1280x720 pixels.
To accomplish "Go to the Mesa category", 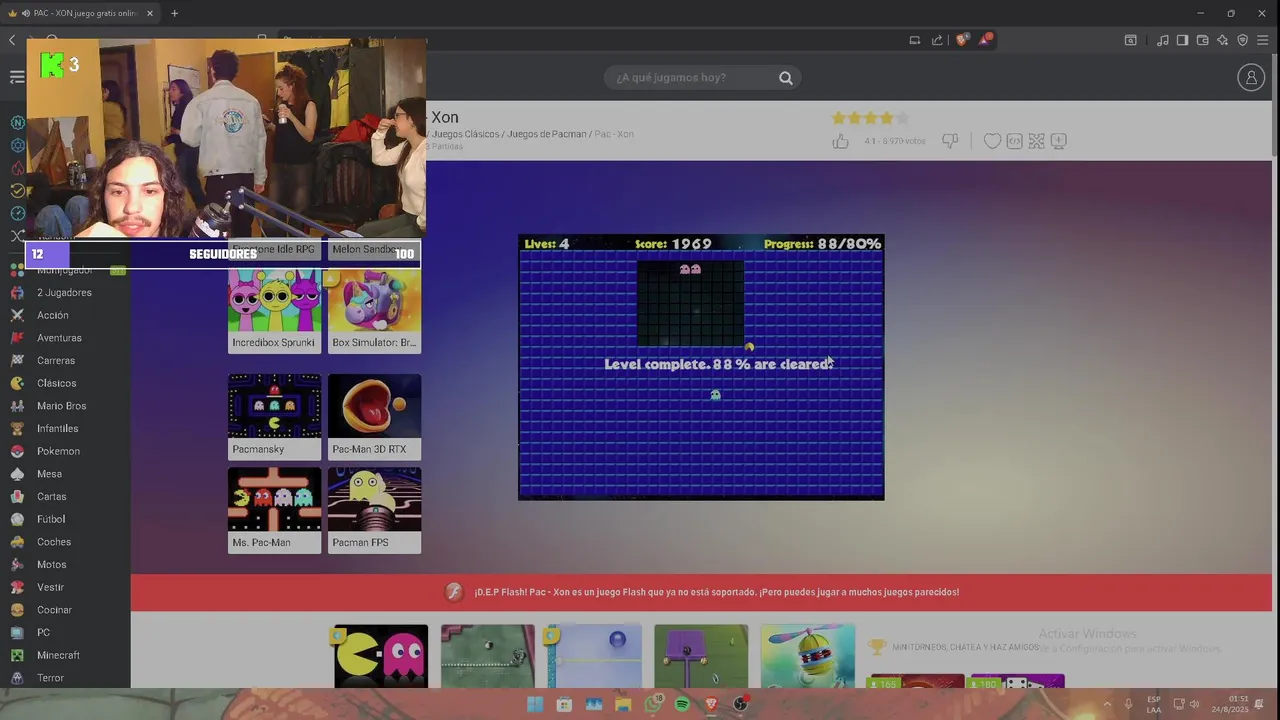I will point(49,474).
